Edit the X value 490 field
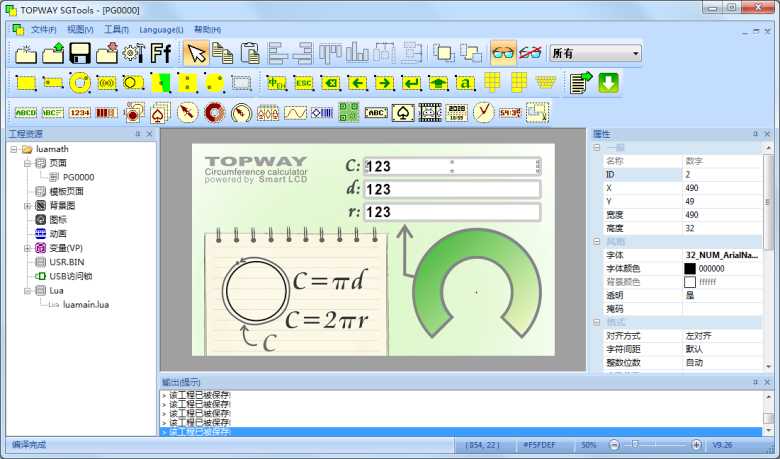 click(722, 188)
